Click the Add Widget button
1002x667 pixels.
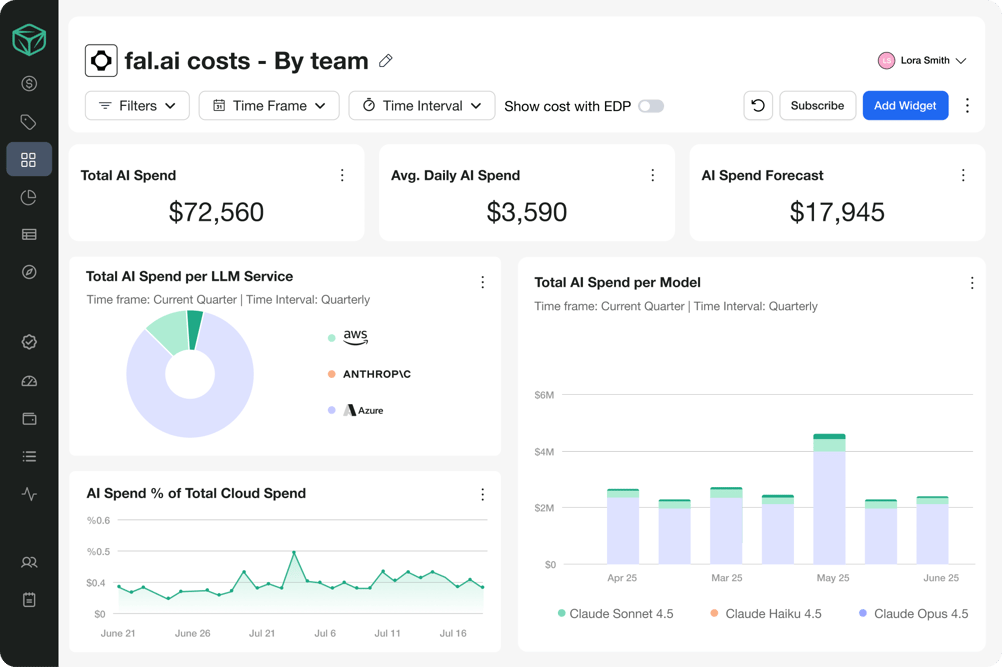(x=906, y=105)
